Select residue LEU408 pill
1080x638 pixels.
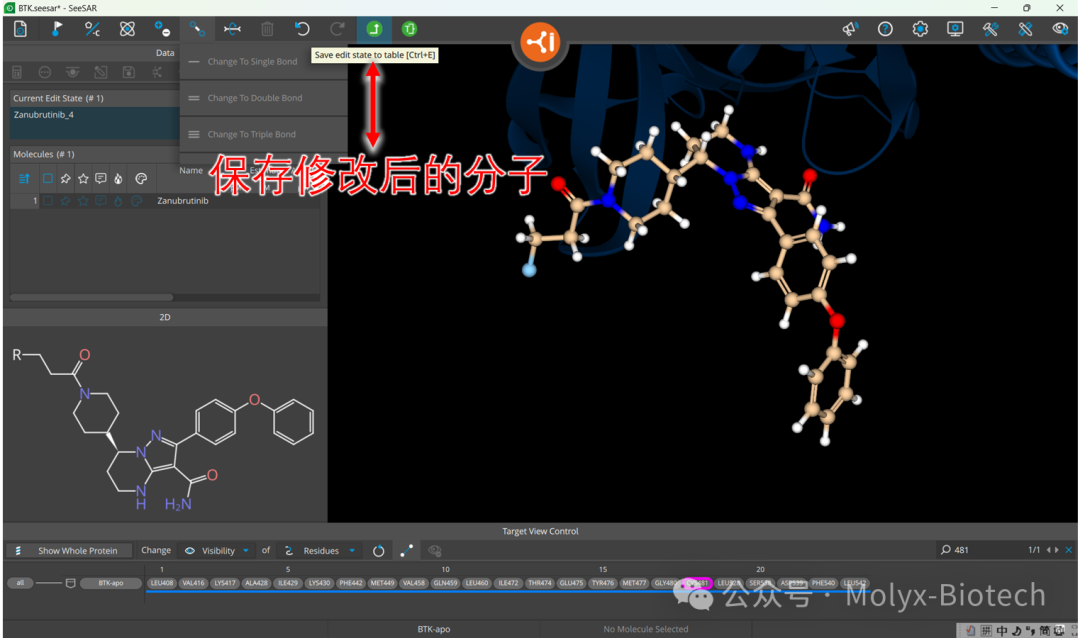162,583
